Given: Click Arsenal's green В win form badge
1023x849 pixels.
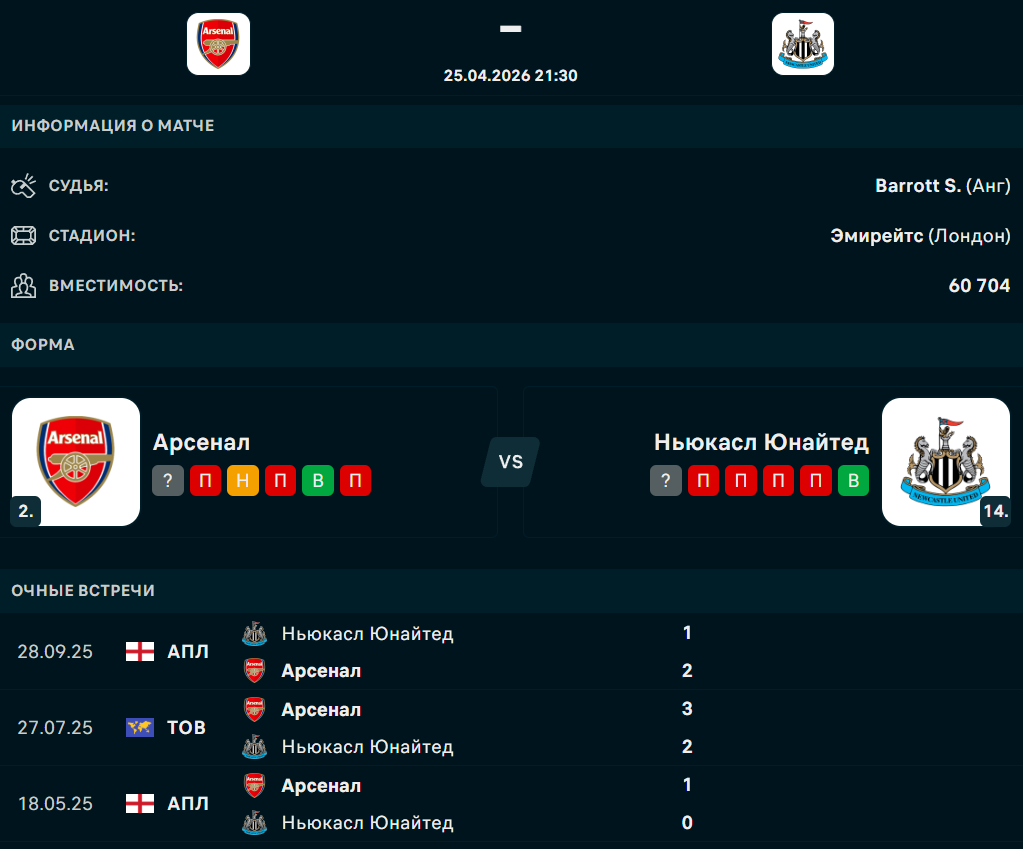Looking at the screenshot, I should pyautogui.click(x=318, y=481).
